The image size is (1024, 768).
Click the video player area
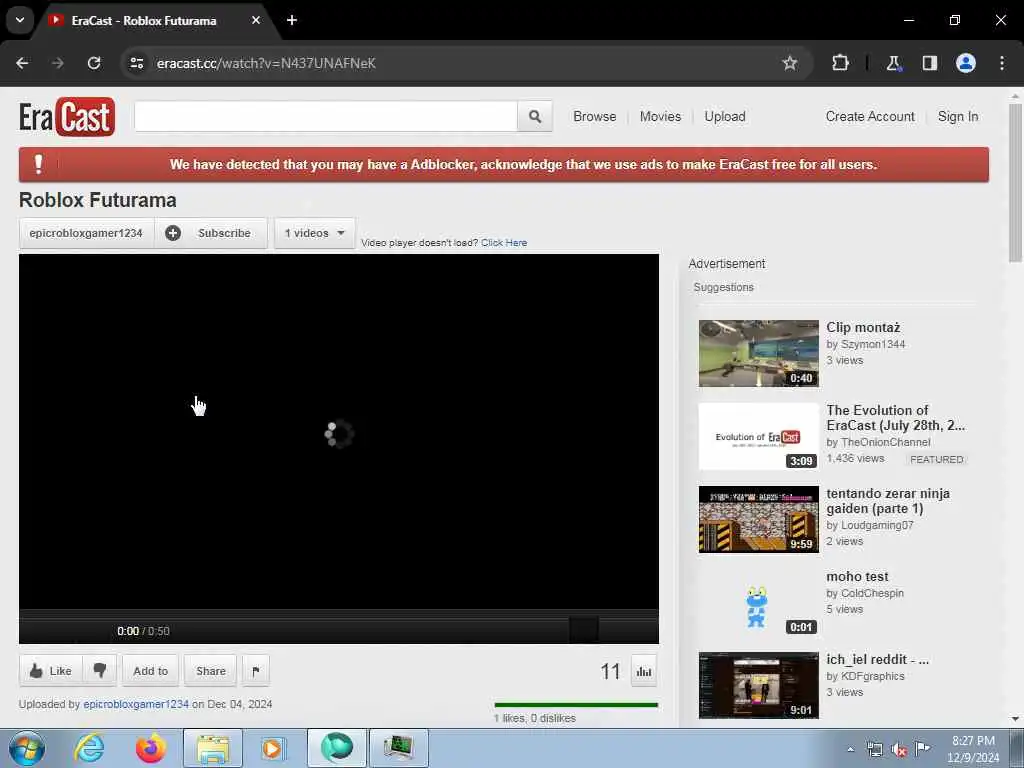coord(338,432)
